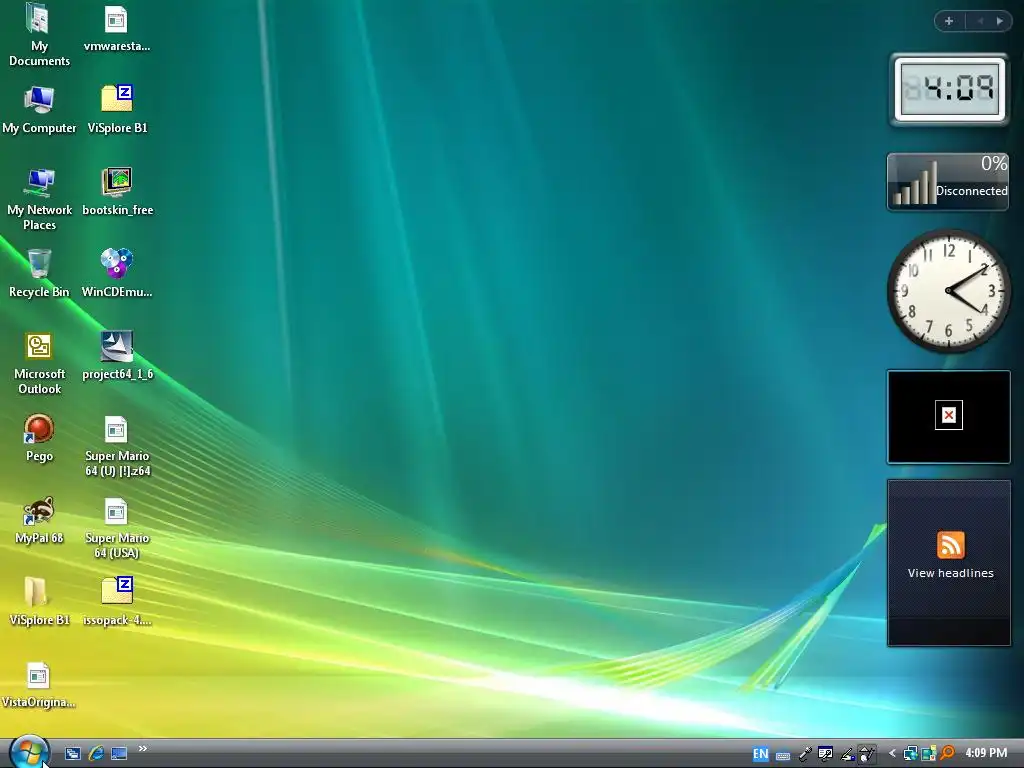
Task: Go to next sidebar gadget page
Action: coord(1000,21)
